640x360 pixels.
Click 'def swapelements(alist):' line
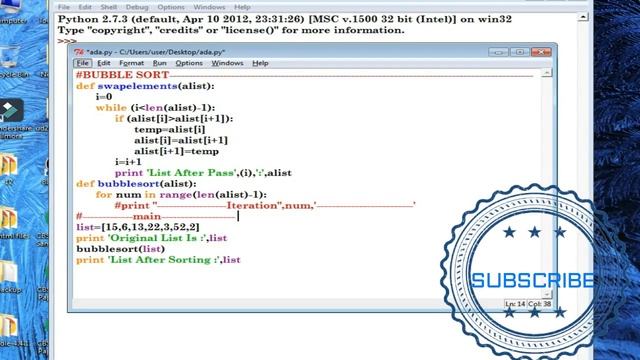tap(145, 86)
